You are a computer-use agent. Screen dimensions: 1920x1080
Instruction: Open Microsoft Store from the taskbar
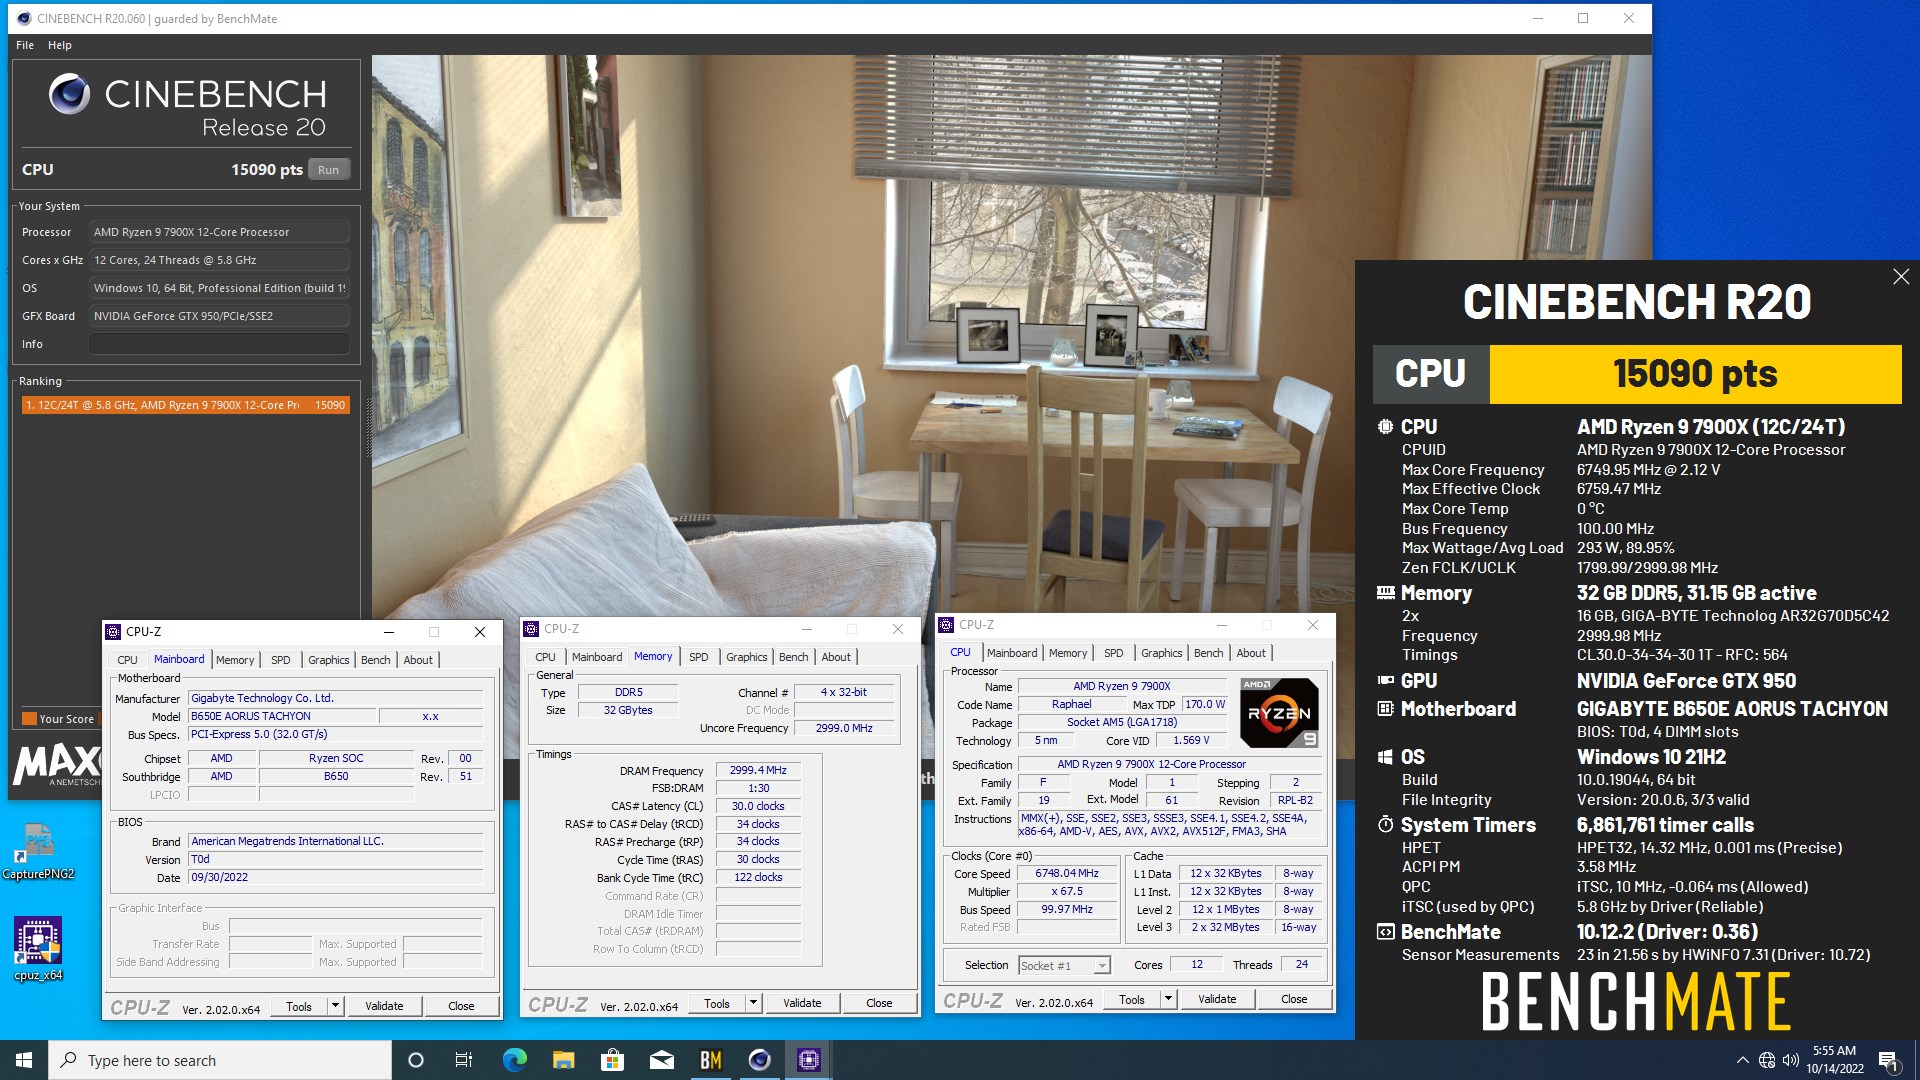(x=612, y=1060)
